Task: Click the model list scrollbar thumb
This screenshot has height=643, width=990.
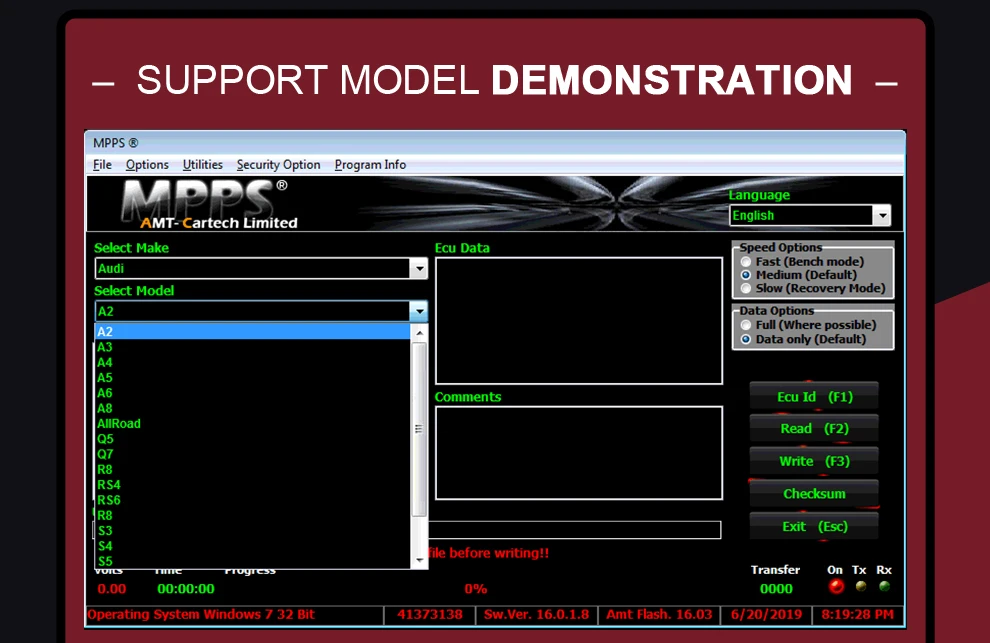Action: point(419,430)
